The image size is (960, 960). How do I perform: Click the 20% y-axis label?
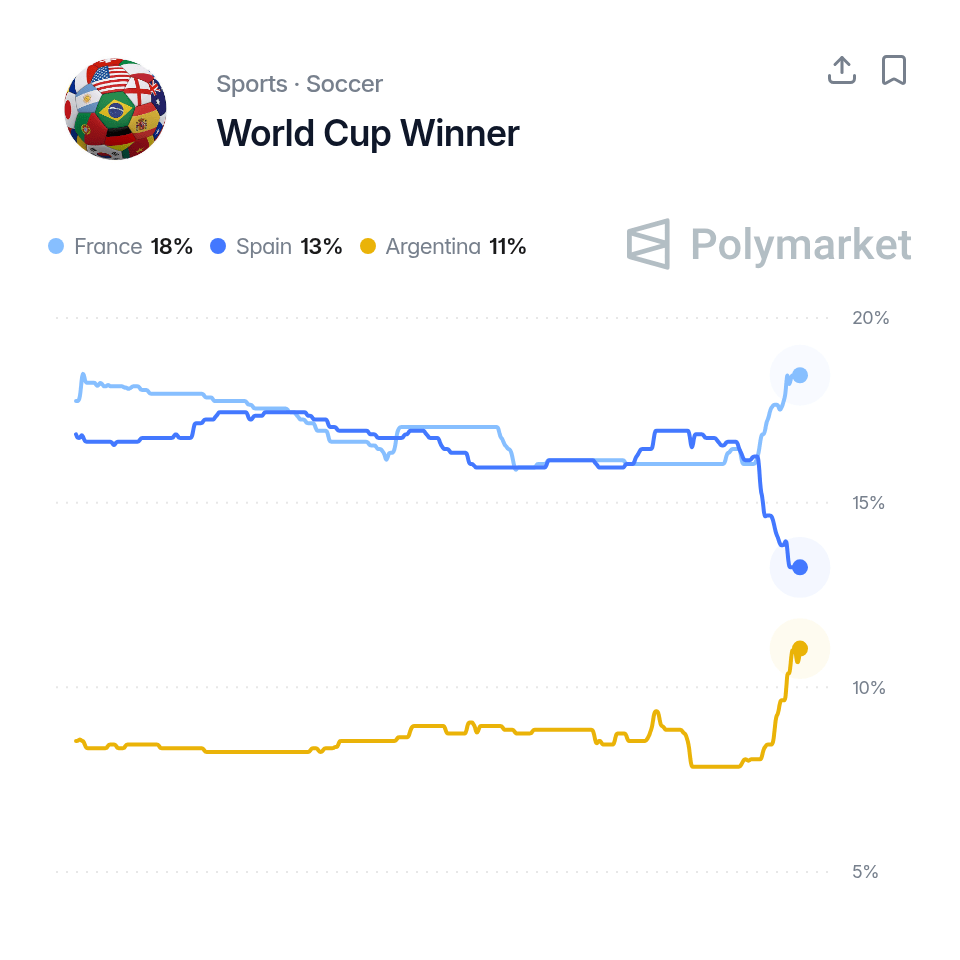(x=871, y=318)
